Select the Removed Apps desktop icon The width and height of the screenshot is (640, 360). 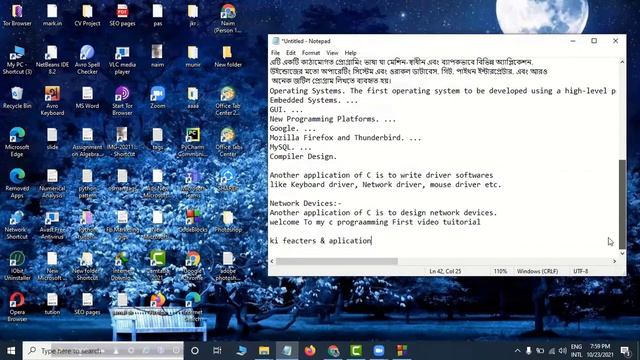[17, 183]
